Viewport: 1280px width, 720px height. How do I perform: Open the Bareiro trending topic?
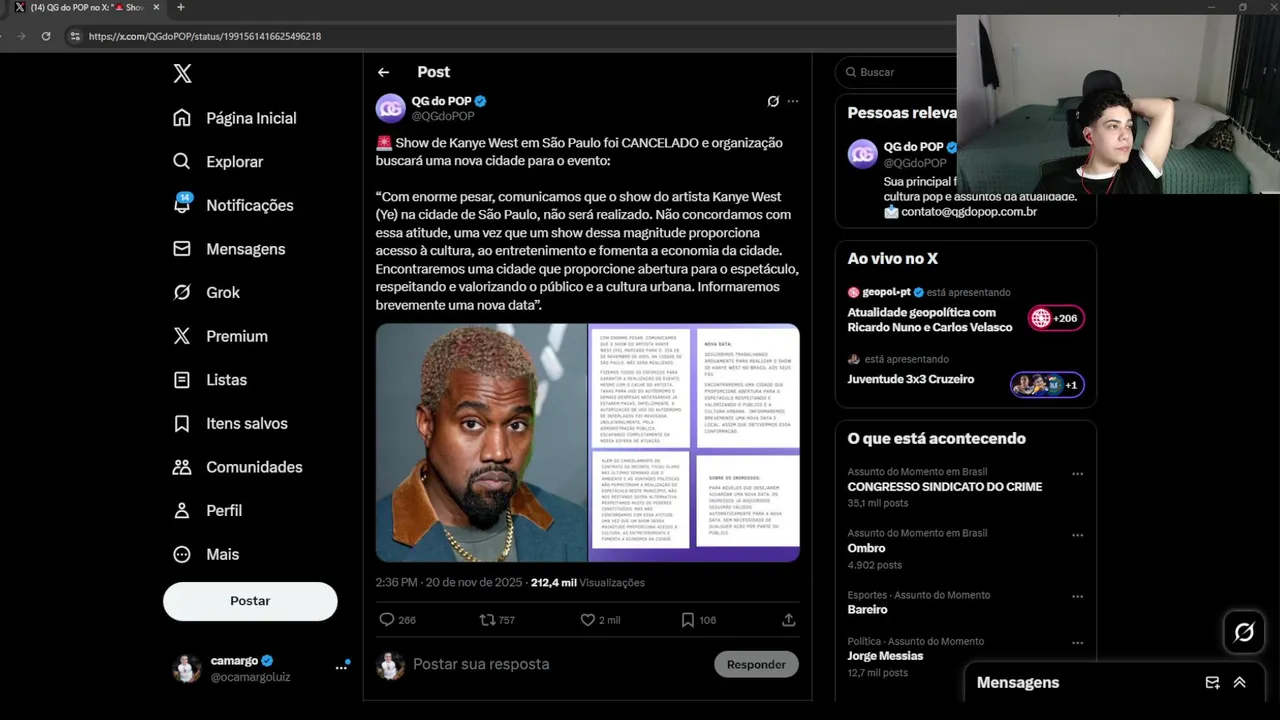(x=868, y=609)
